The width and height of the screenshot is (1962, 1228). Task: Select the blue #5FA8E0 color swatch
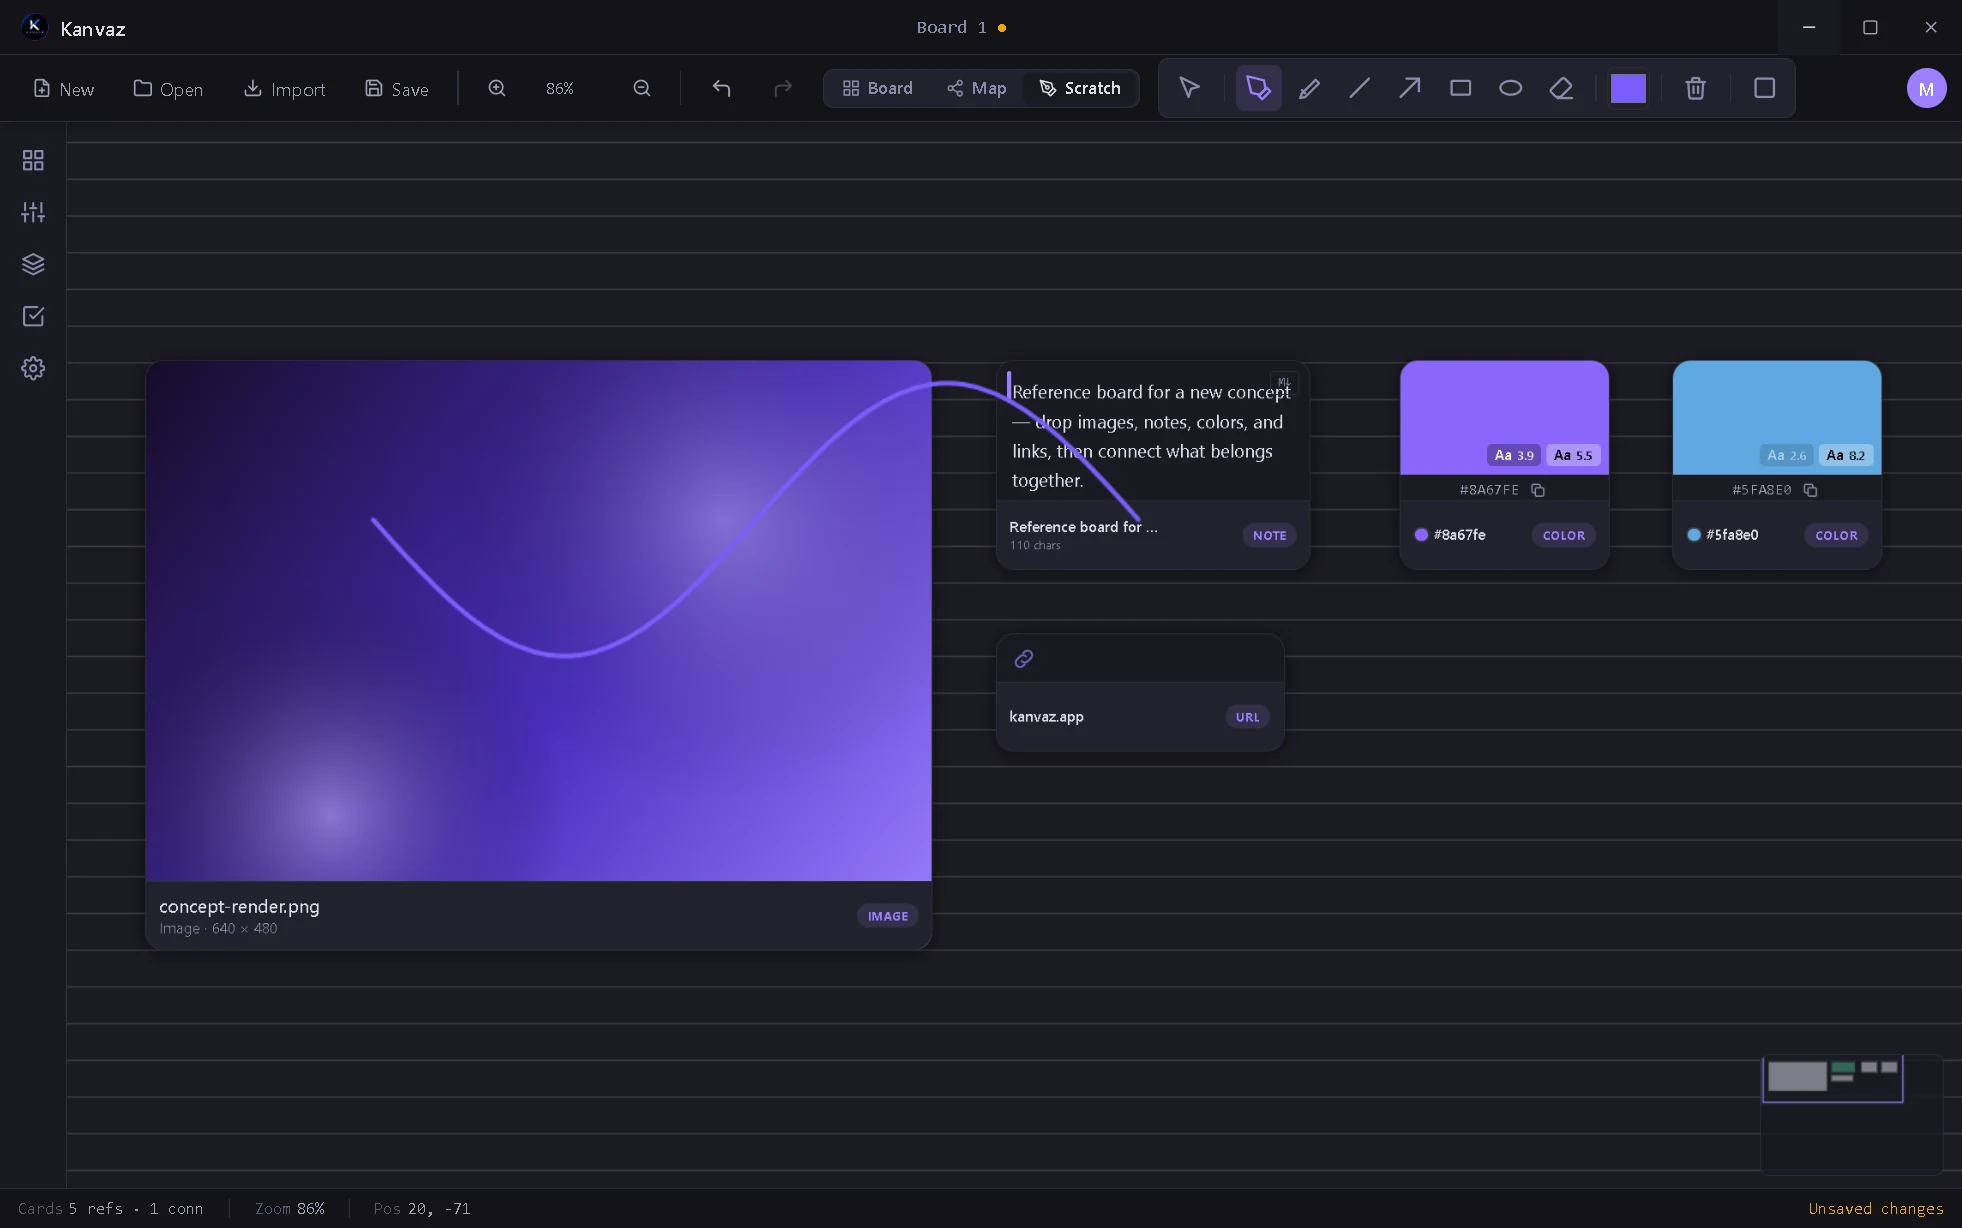point(1776,417)
